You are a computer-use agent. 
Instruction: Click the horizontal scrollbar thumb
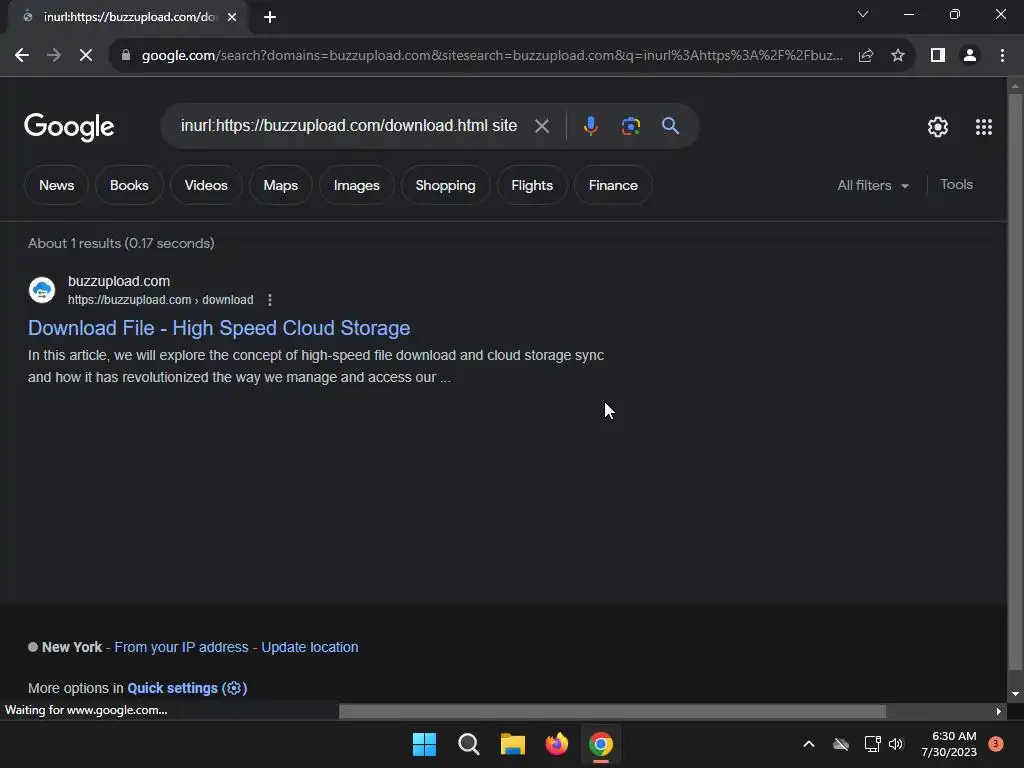click(612, 711)
